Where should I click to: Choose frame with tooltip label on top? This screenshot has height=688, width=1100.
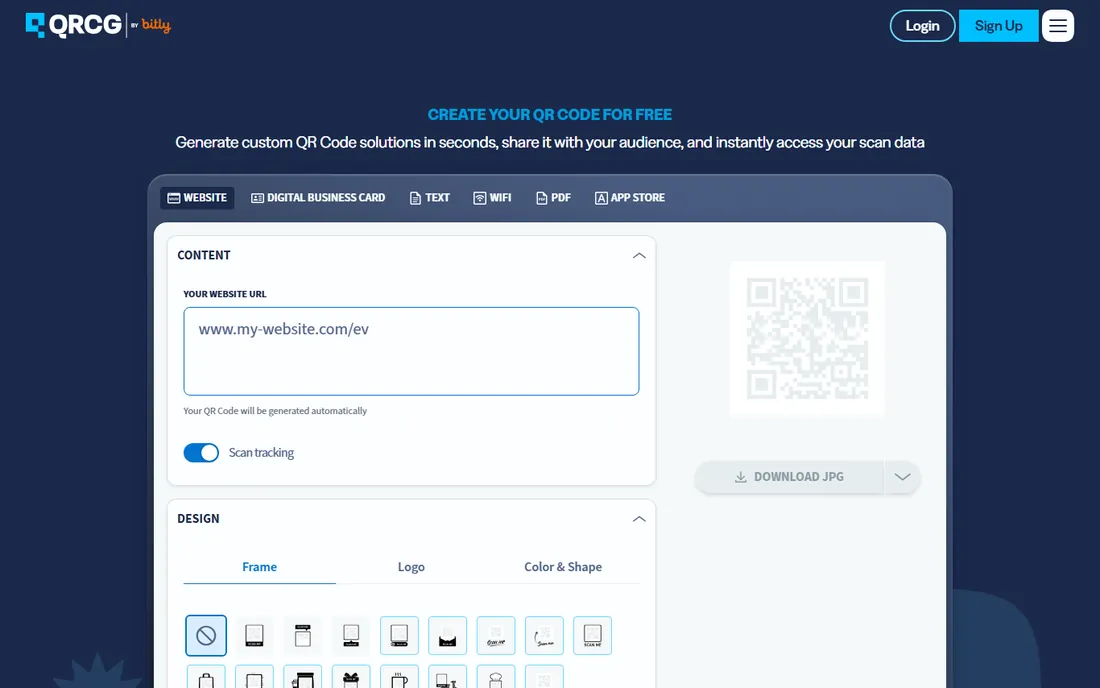click(x=302, y=635)
